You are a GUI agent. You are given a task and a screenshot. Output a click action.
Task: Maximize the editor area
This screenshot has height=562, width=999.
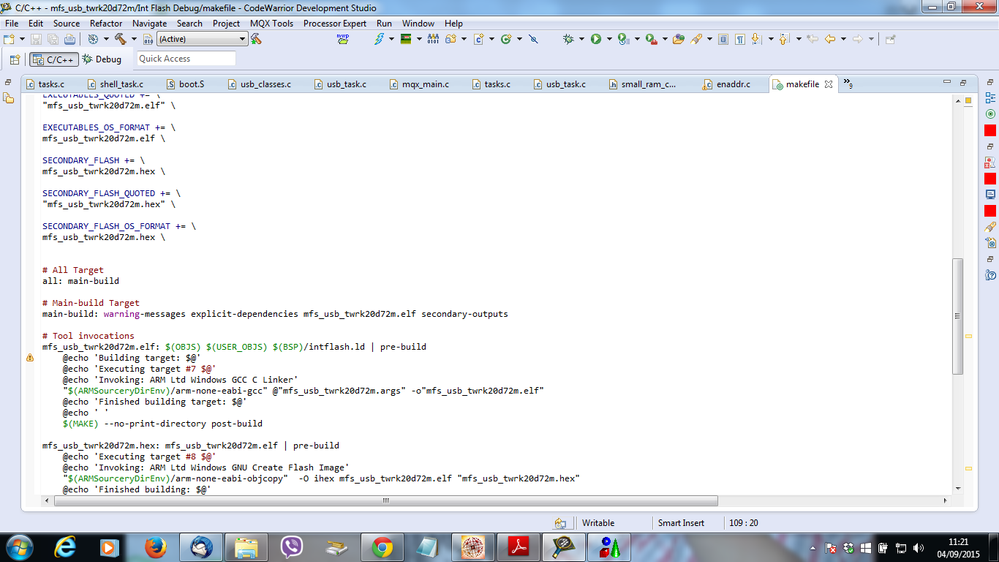[963, 83]
